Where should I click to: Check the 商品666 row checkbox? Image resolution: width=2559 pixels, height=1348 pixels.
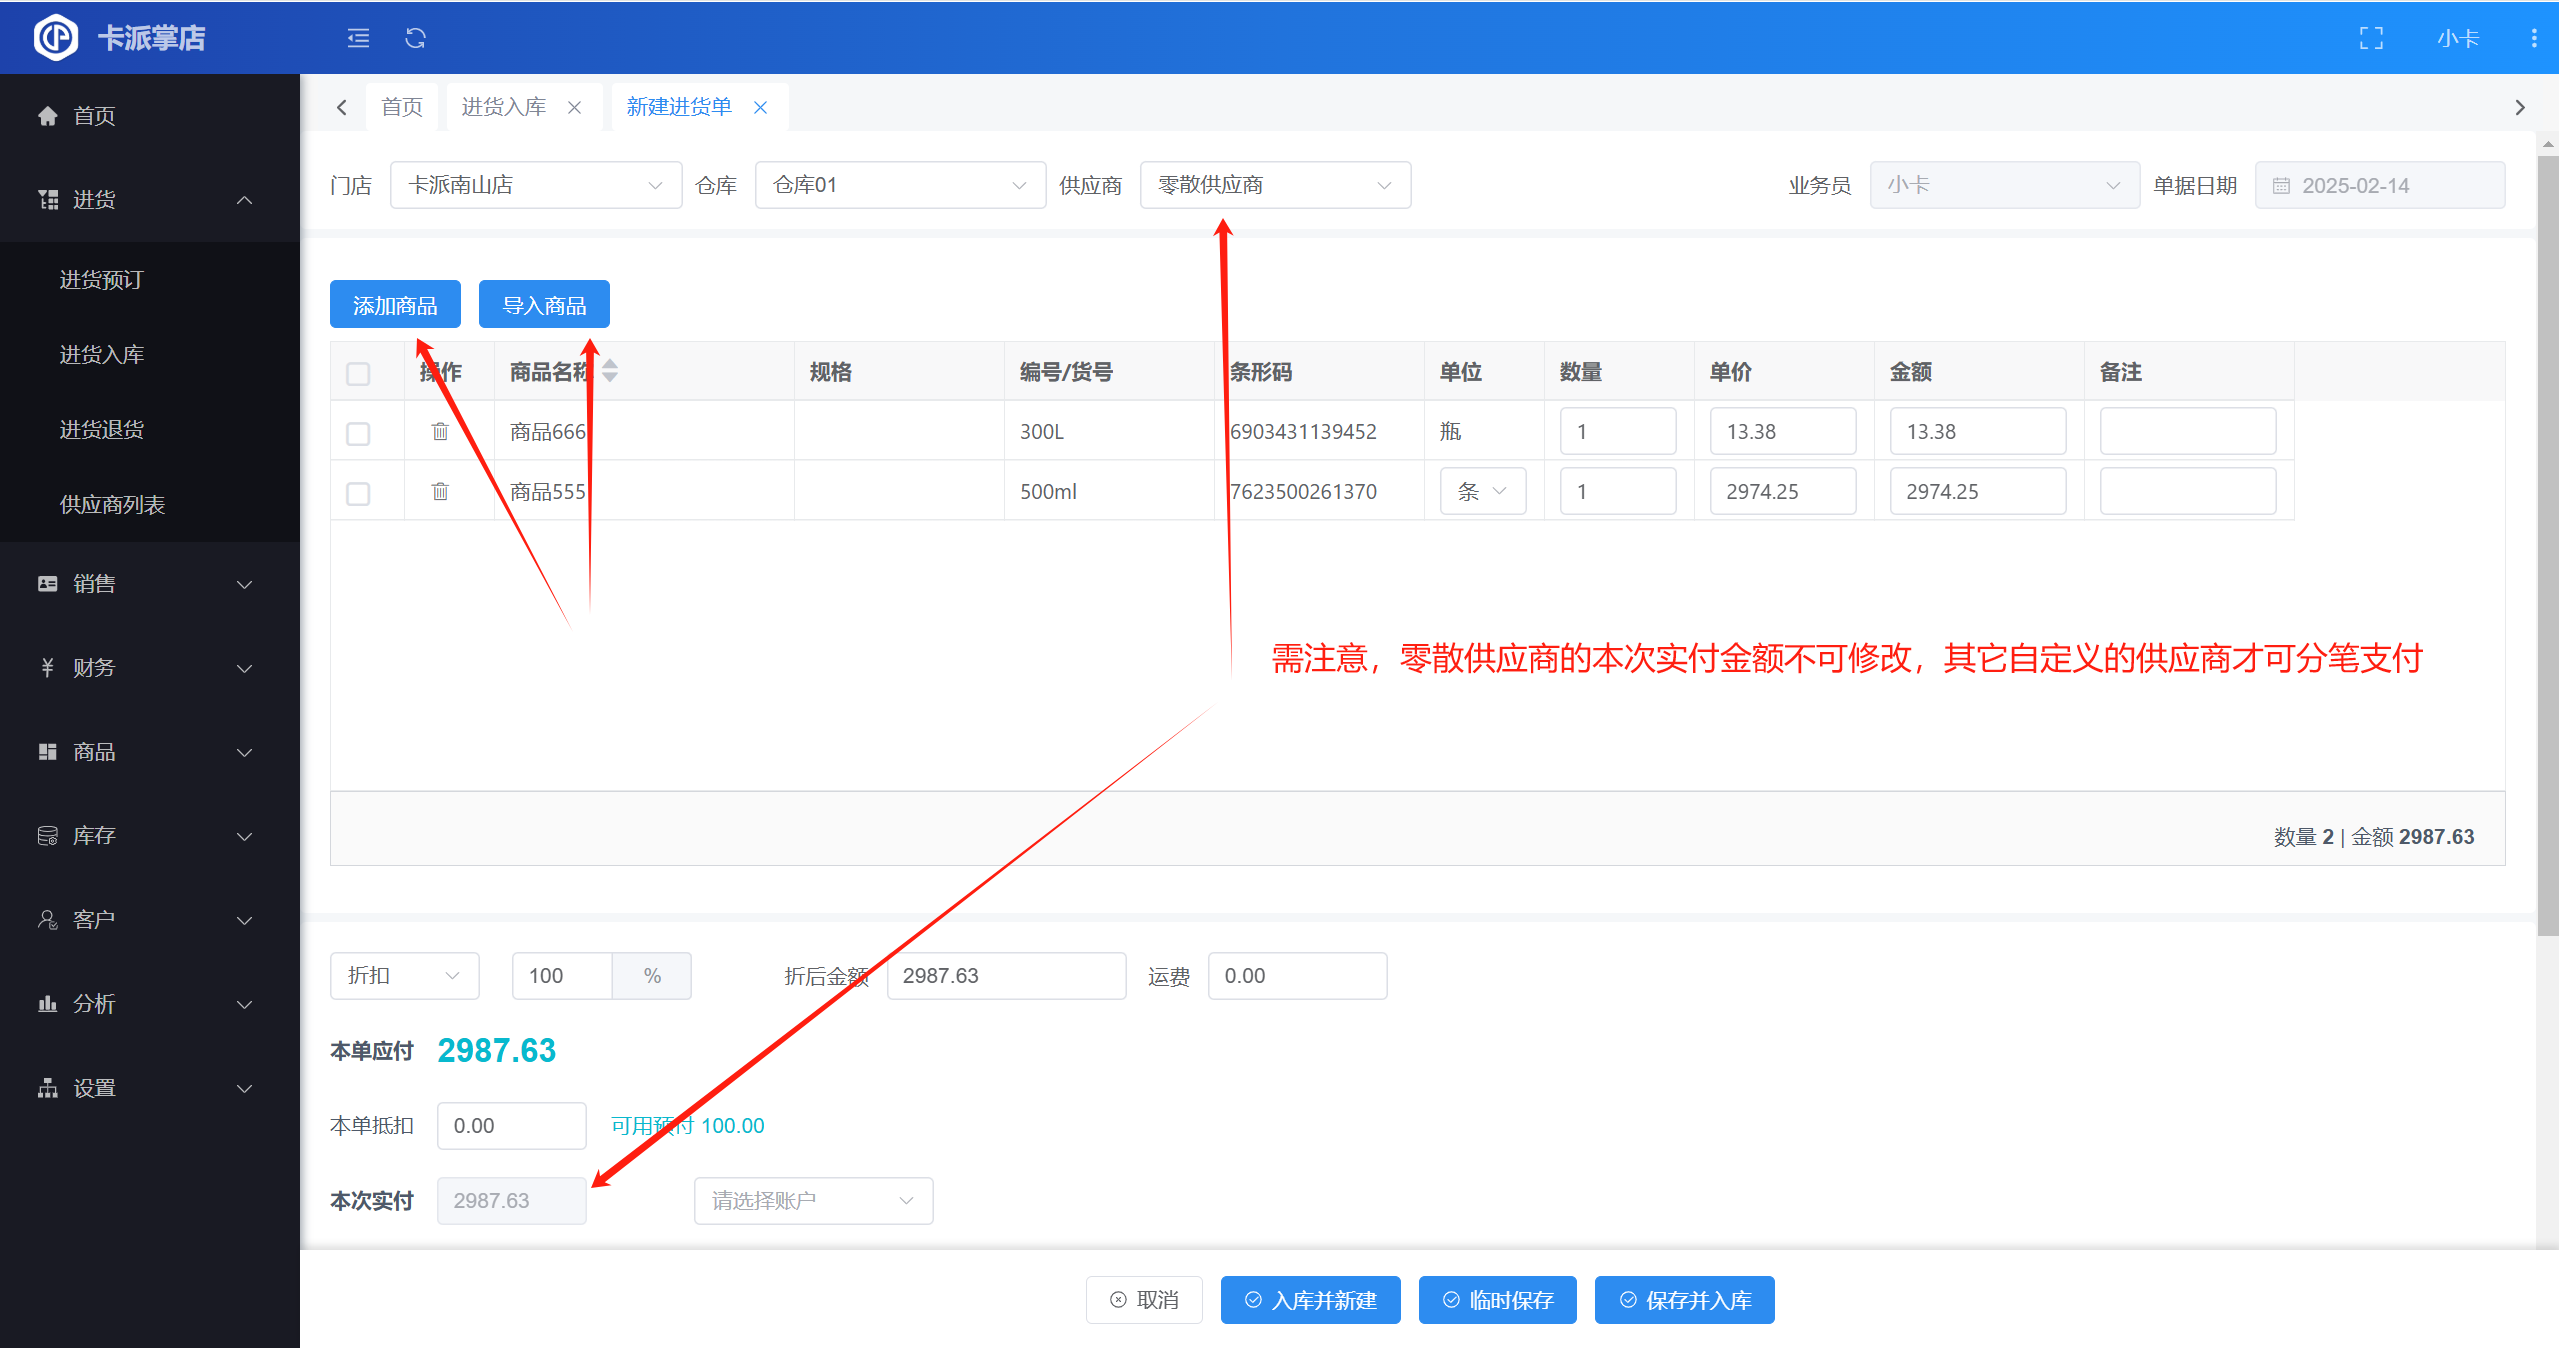(358, 433)
